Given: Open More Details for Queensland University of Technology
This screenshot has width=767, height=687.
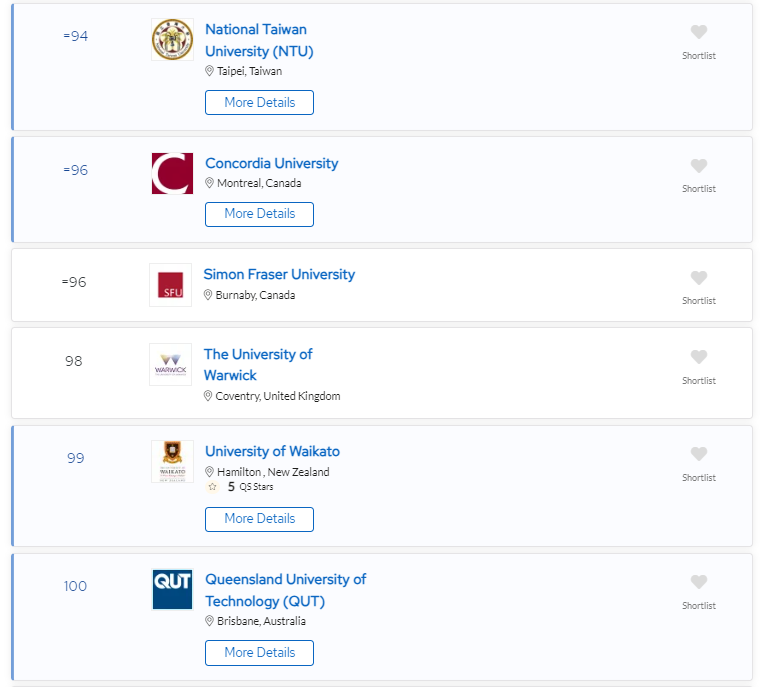Looking at the screenshot, I should [x=259, y=652].
